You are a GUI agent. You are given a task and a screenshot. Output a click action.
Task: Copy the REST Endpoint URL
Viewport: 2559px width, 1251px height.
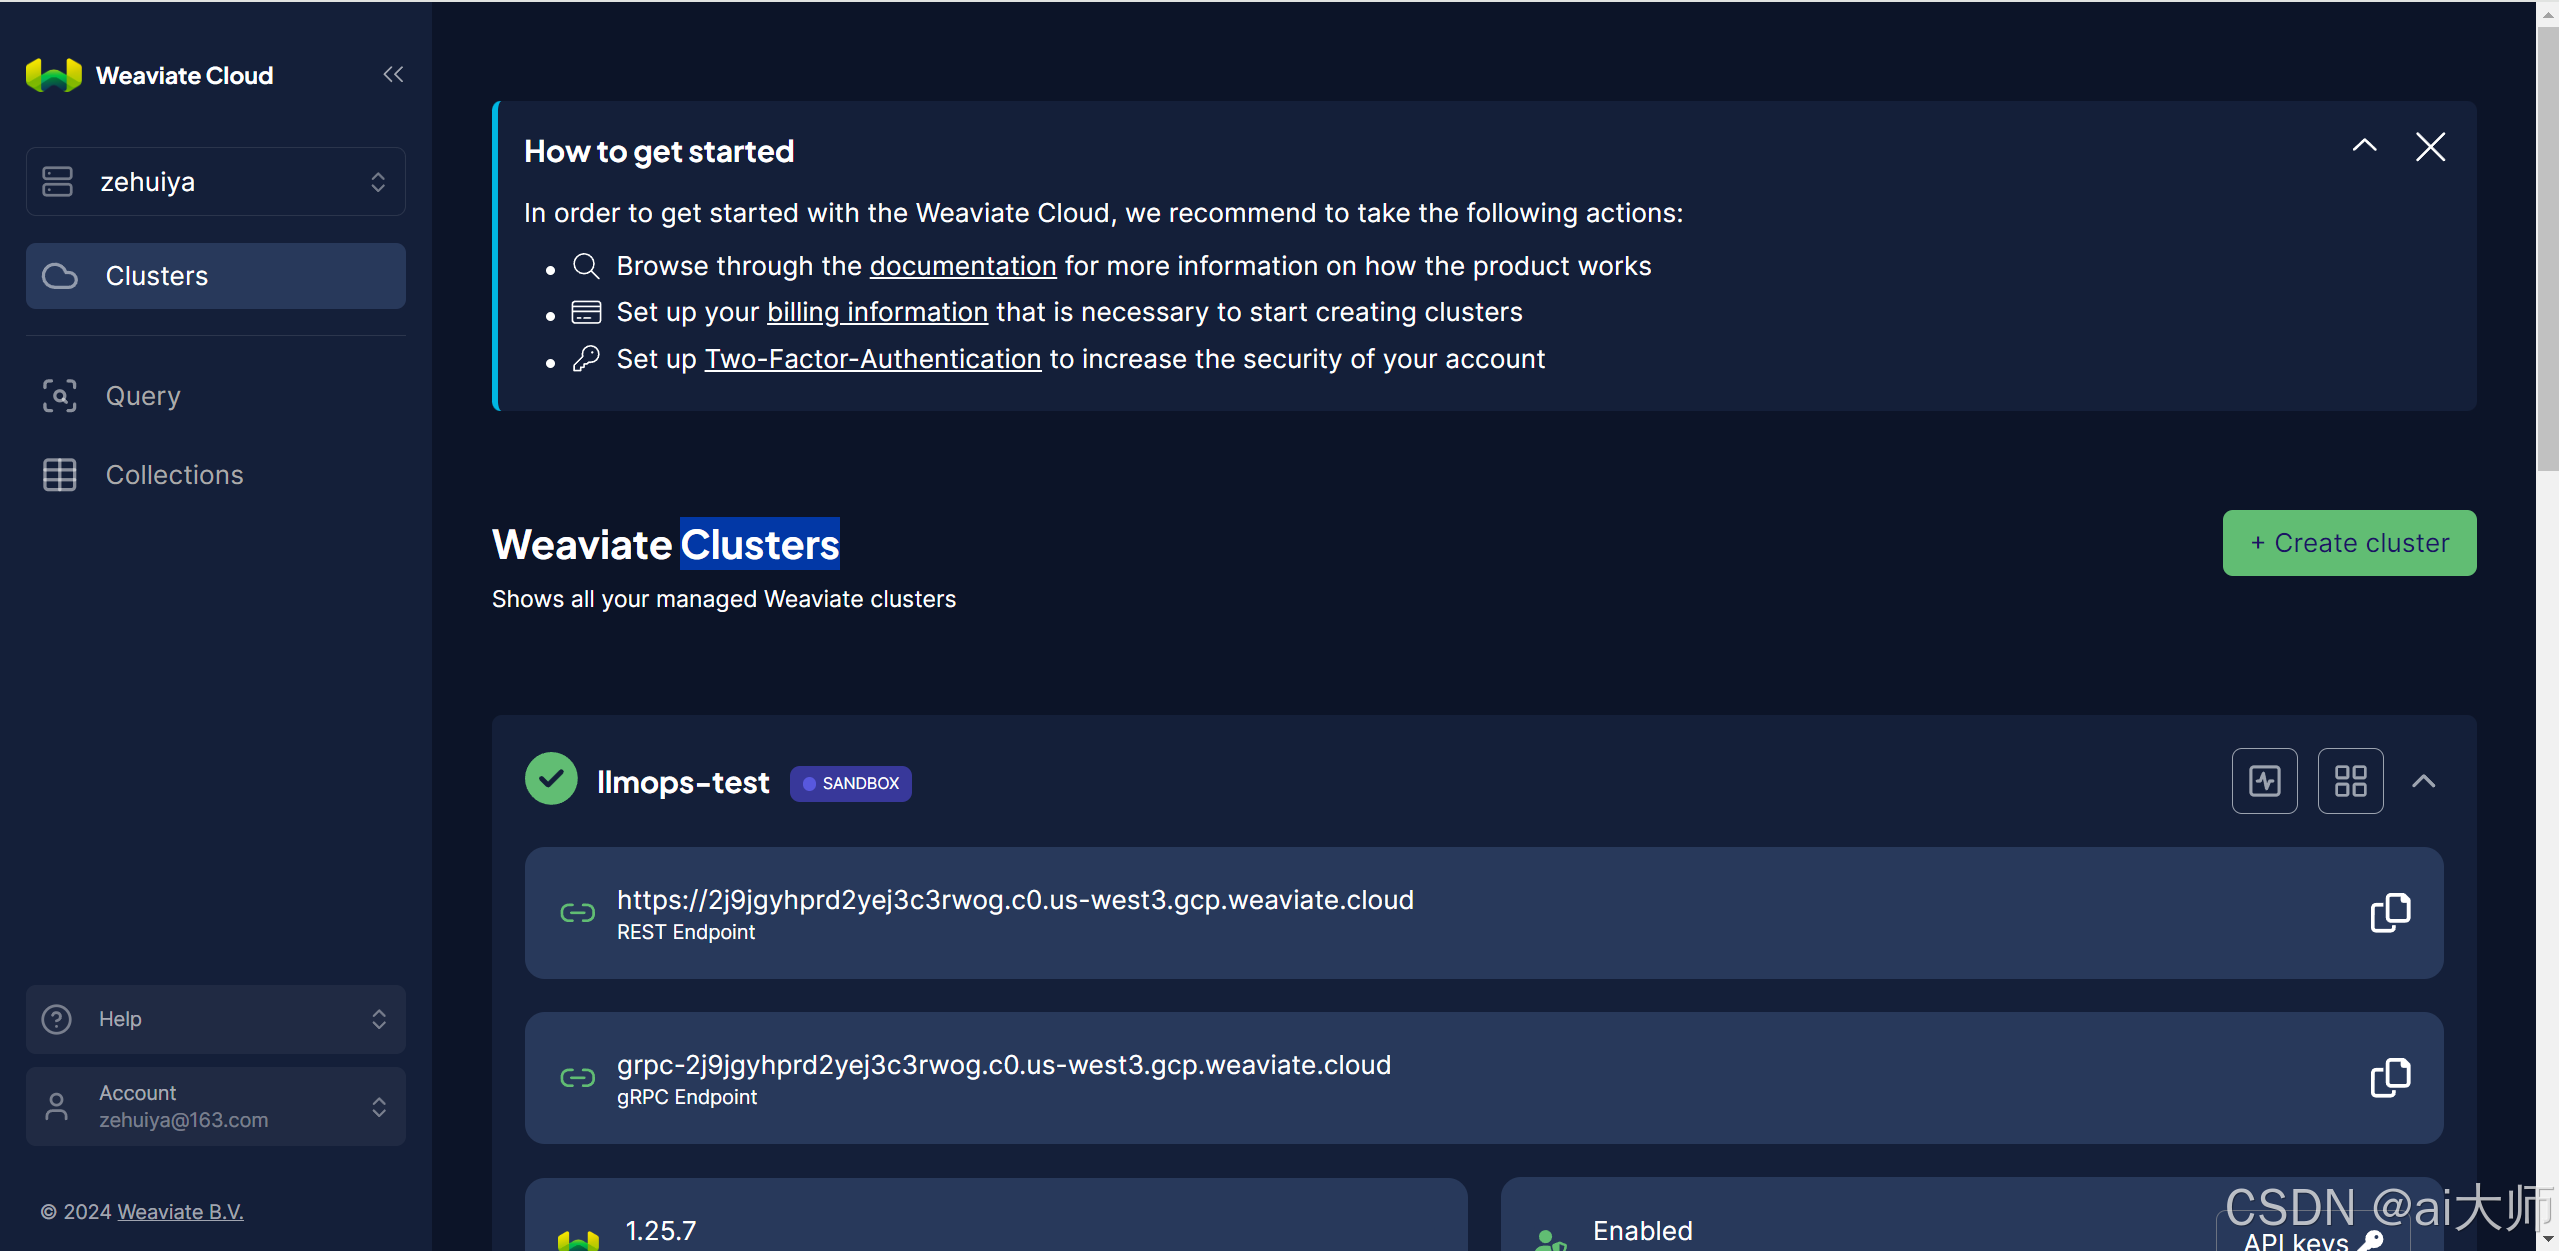pos(2390,912)
